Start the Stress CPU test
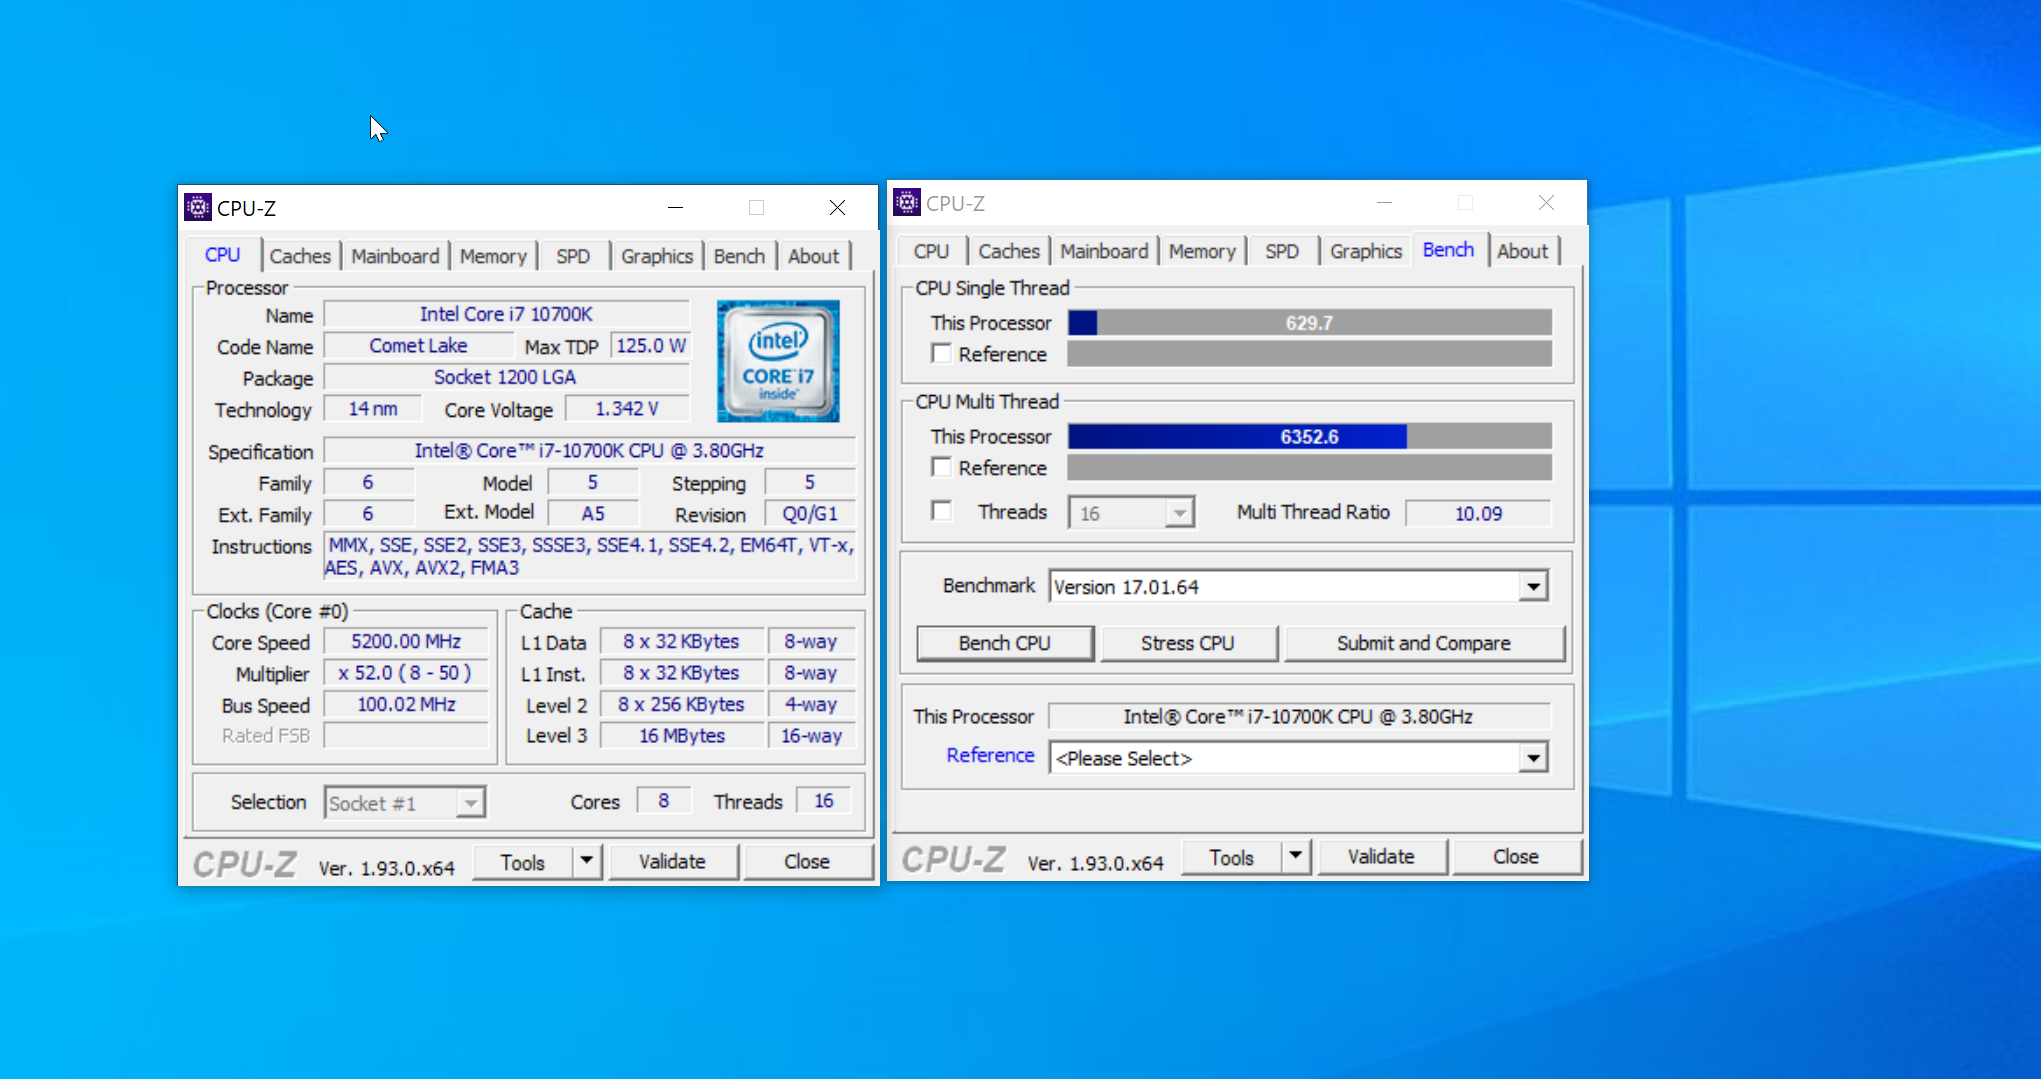This screenshot has width=2041, height=1079. (1187, 643)
